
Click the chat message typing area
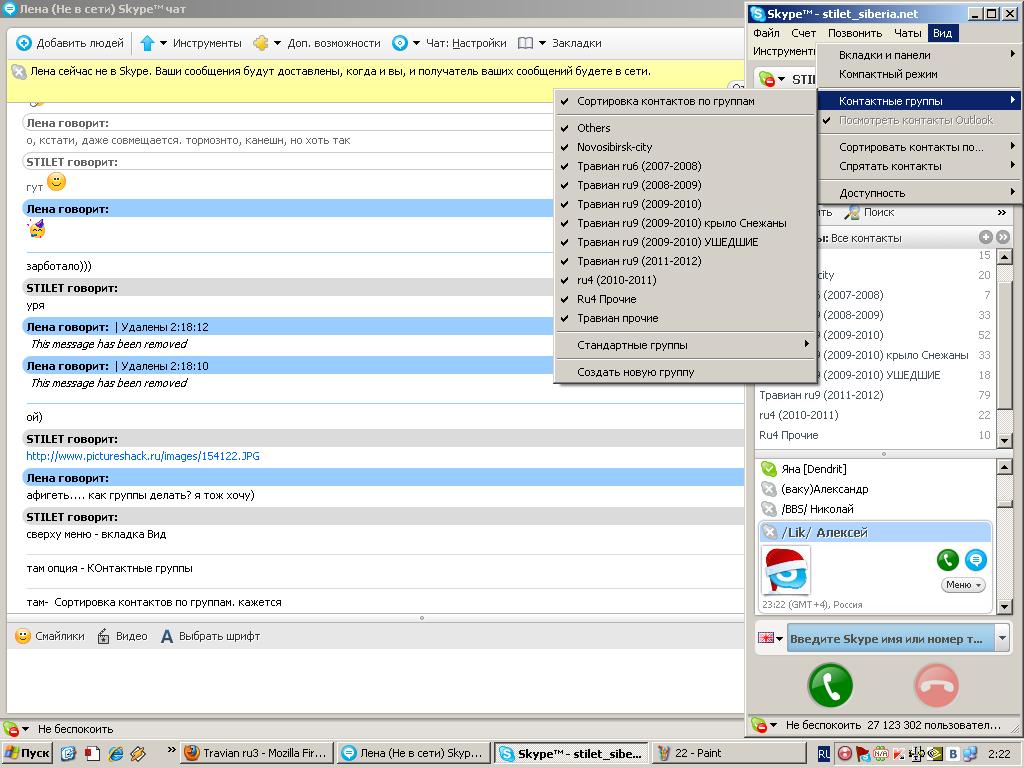coord(375,680)
